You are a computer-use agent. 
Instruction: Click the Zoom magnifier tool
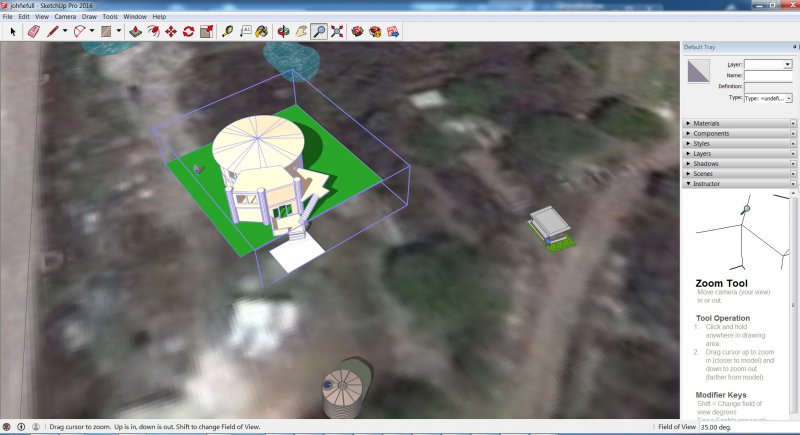(x=319, y=32)
